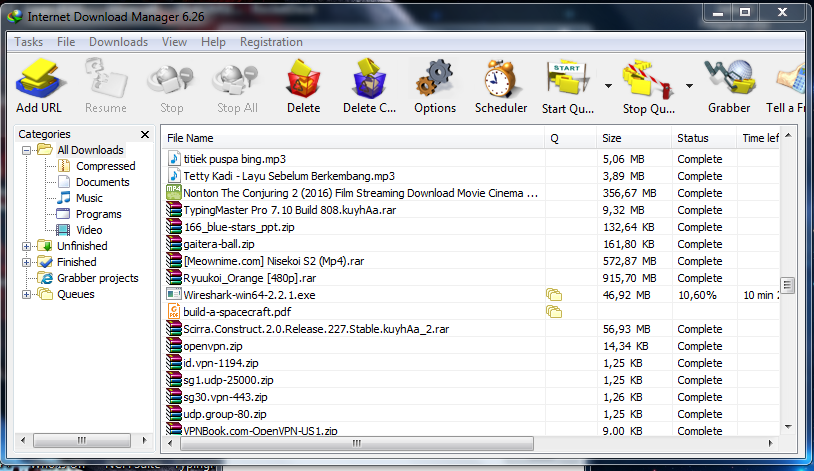Screen dimensions: 814x471
Task: Sort by the Status column header
Action: tap(703, 138)
